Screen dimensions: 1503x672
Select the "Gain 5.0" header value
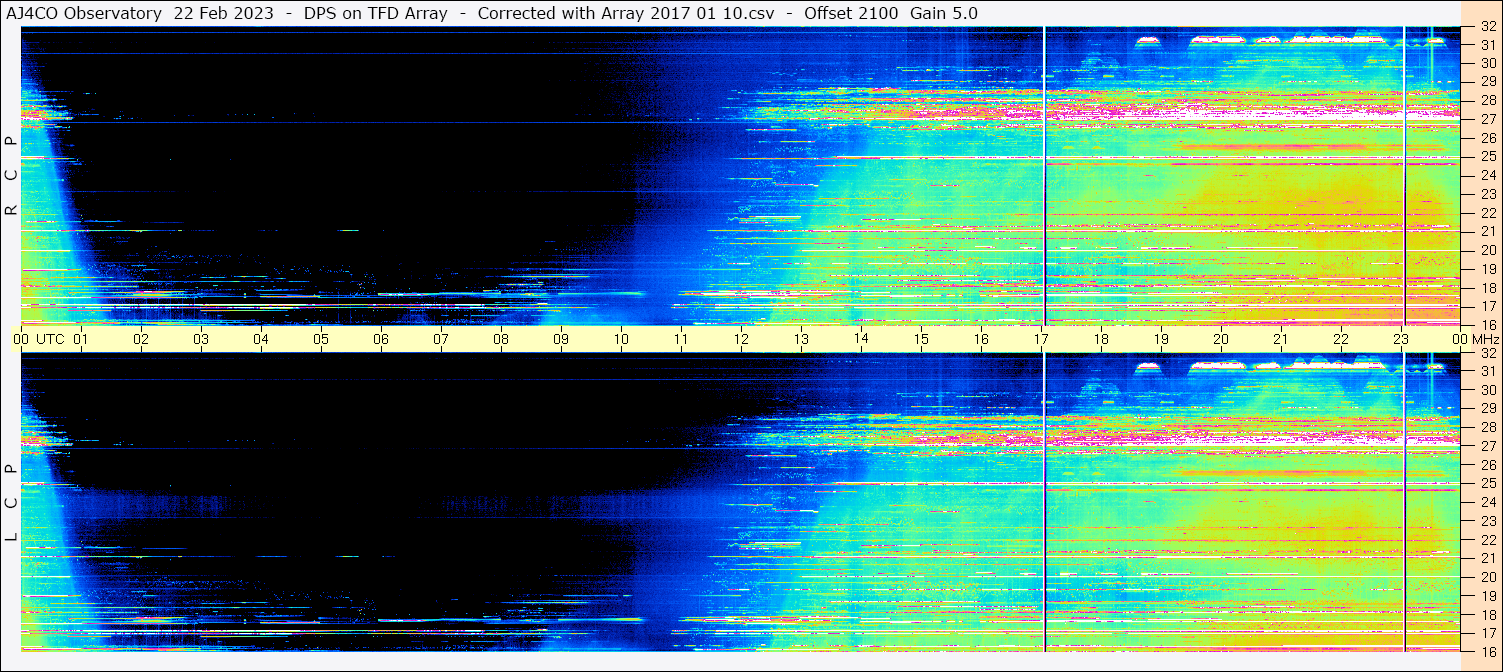(x=944, y=13)
